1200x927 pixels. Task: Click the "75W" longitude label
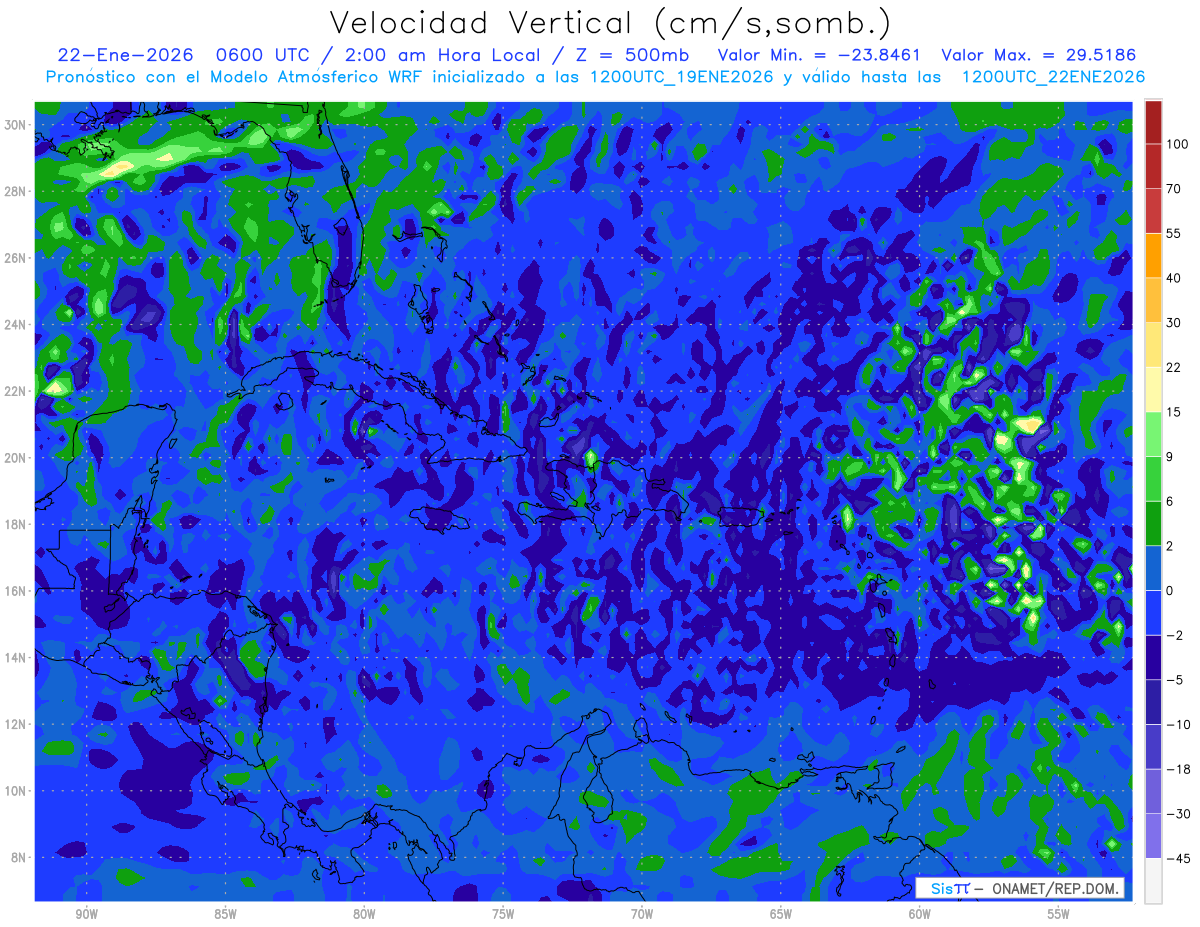tap(503, 914)
